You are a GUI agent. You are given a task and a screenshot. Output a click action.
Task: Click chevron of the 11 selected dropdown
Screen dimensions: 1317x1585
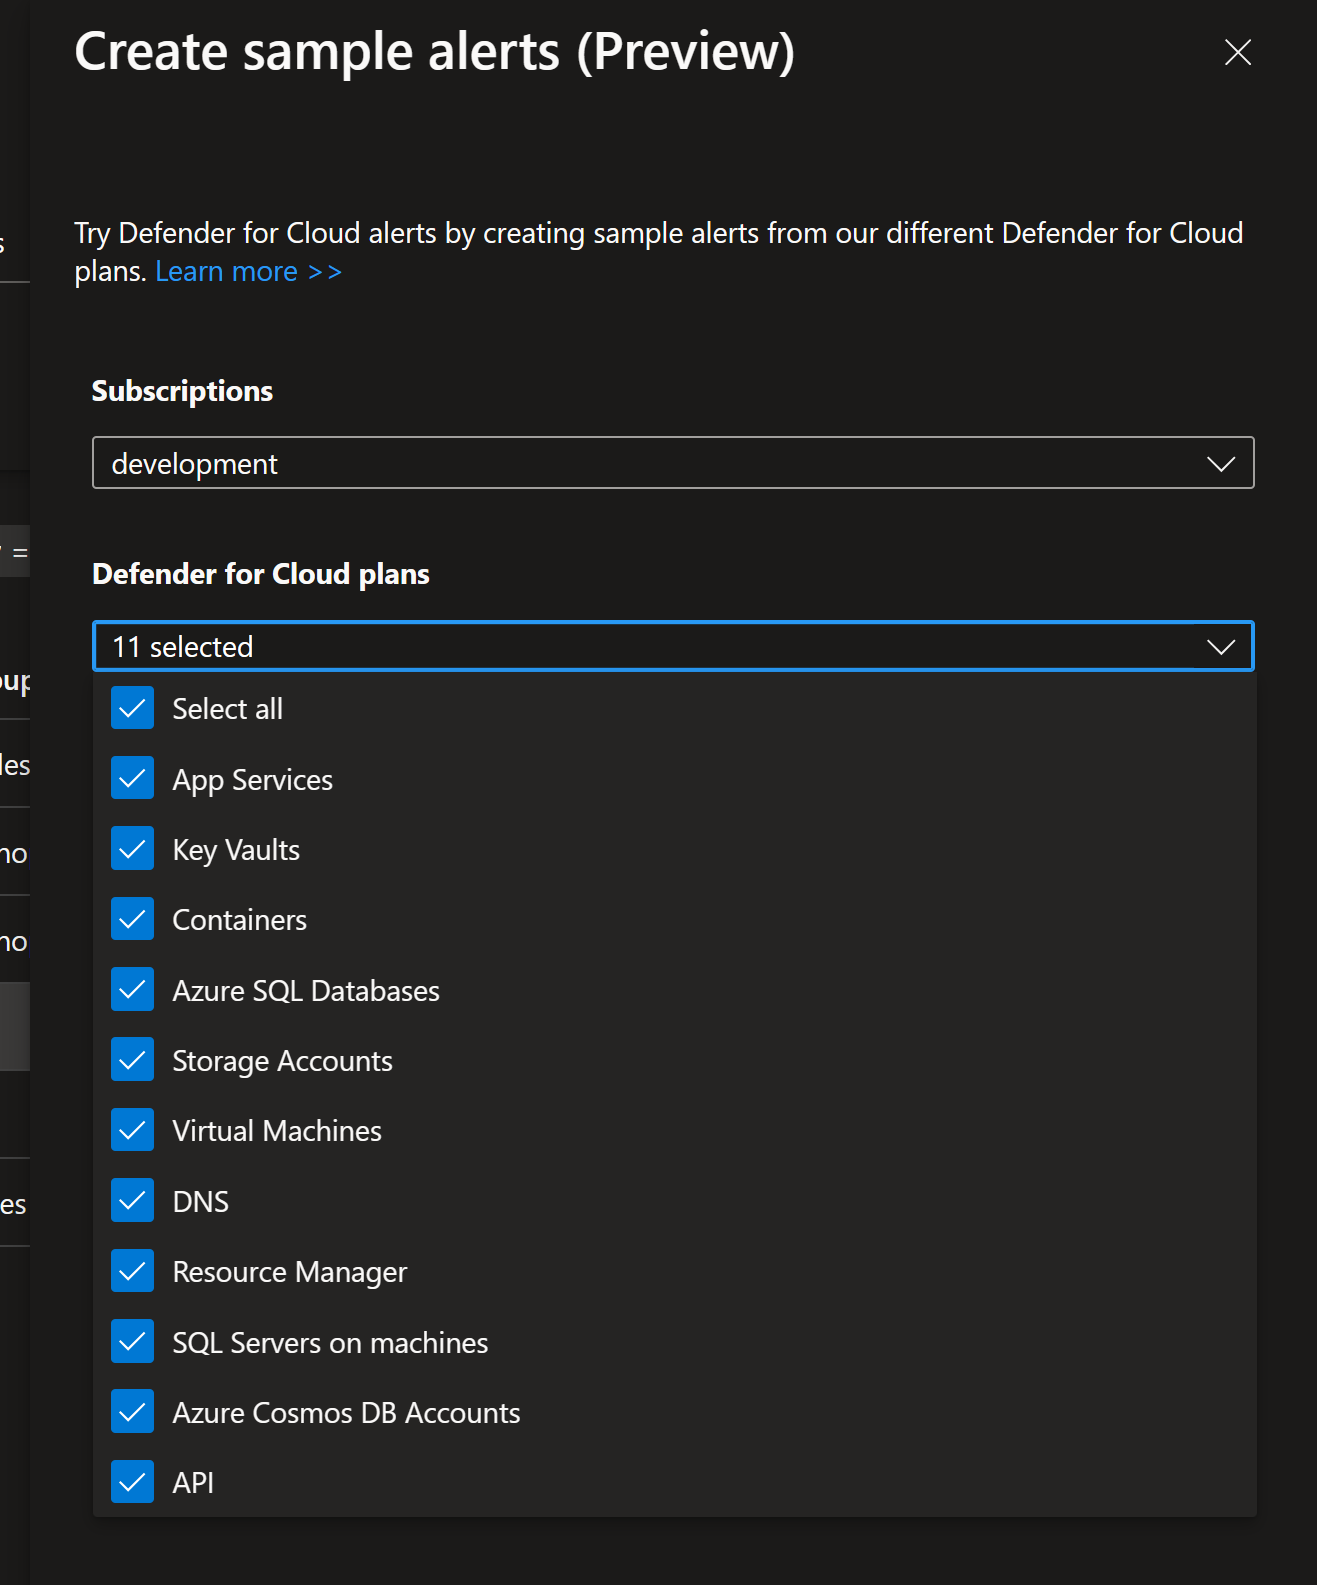1220,647
